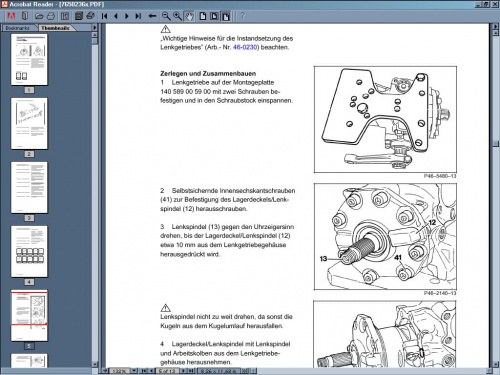This screenshot has width=500, height=375.
Task: Click the page number field
Action: click(x=167, y=371)
